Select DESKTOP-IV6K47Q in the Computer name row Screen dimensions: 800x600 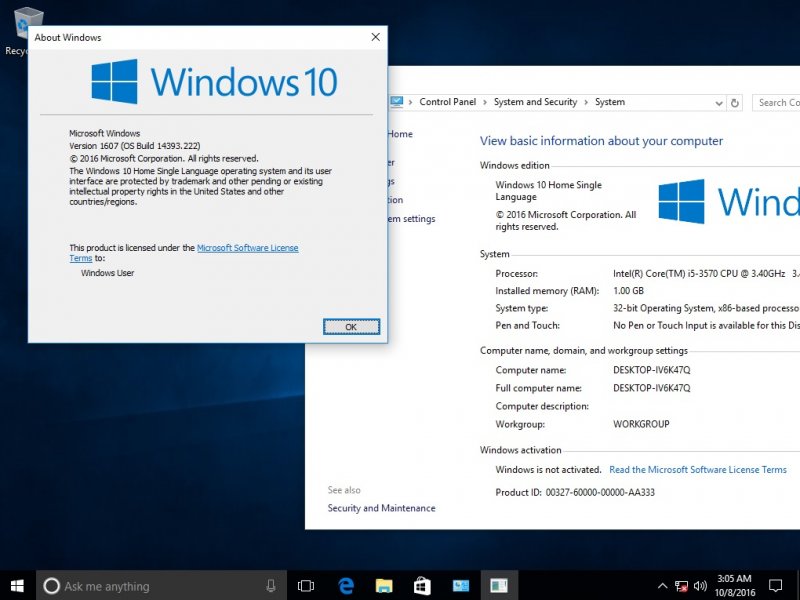coord(652,370)
